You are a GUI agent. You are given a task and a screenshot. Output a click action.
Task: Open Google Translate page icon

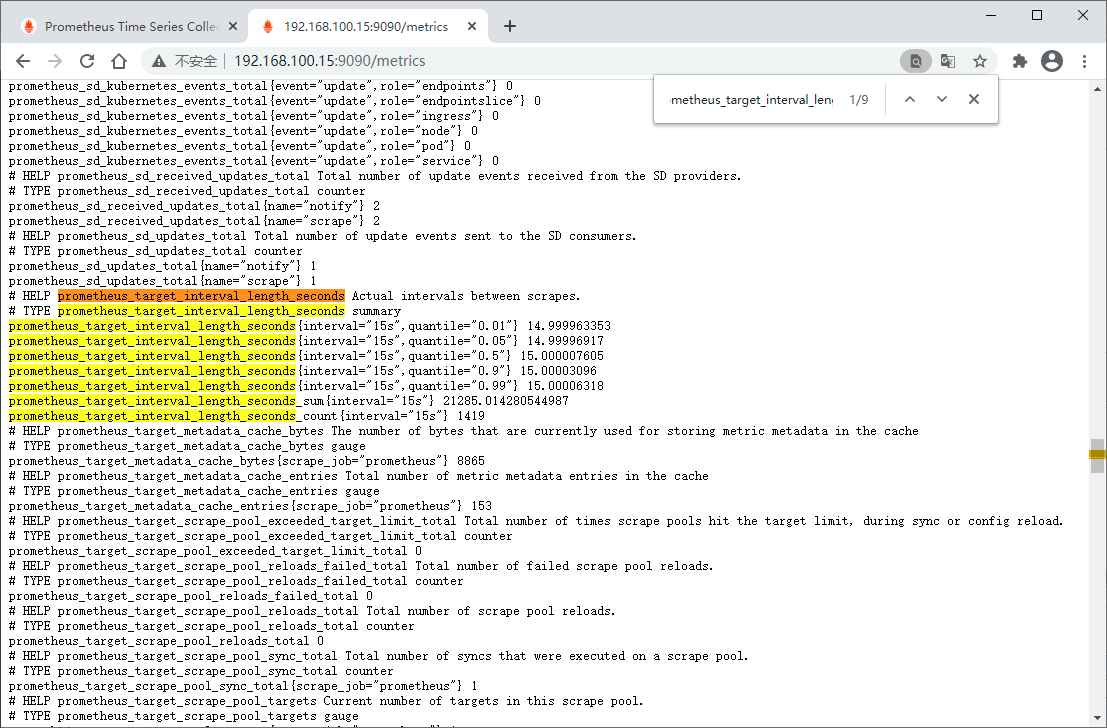pyautogui.click(x=948, y=61)
